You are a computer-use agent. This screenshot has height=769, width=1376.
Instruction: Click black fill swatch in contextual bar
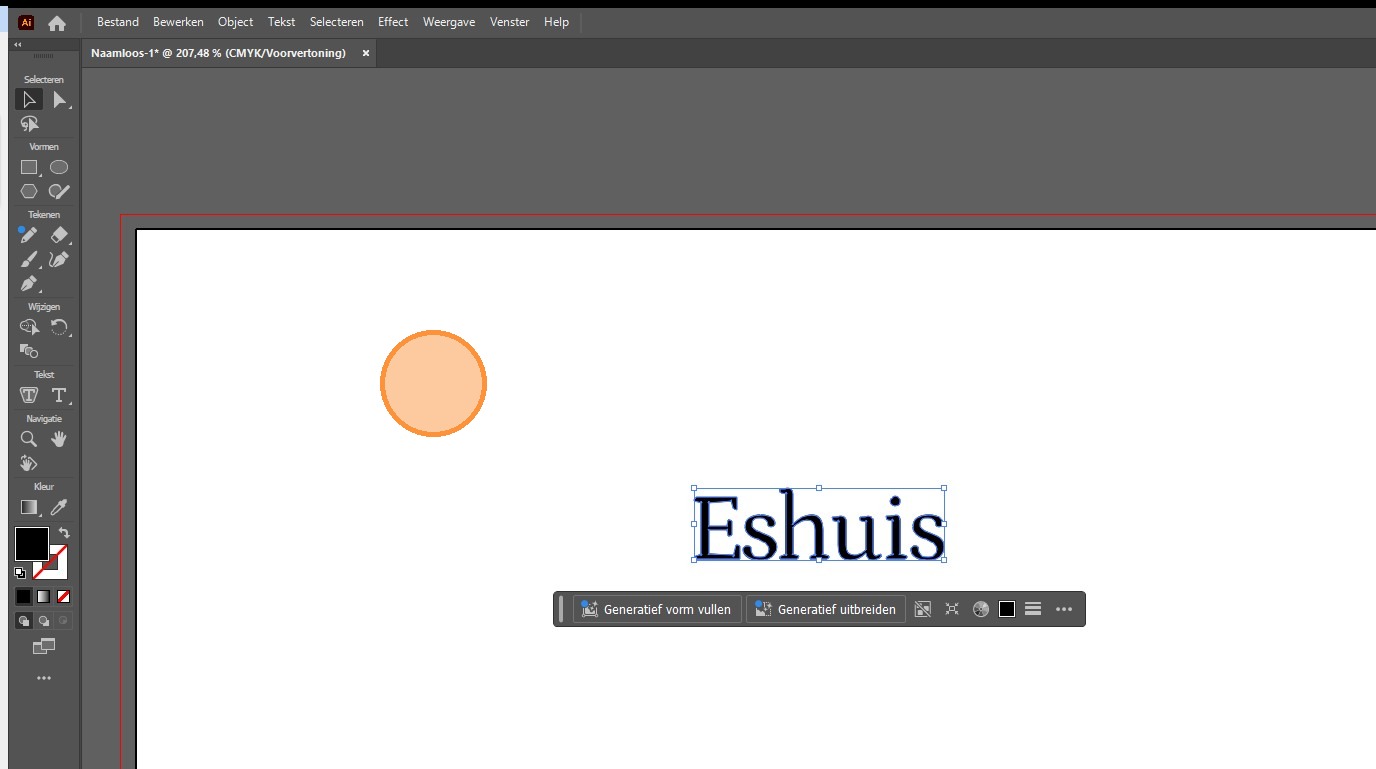[x=1007, y=609]
